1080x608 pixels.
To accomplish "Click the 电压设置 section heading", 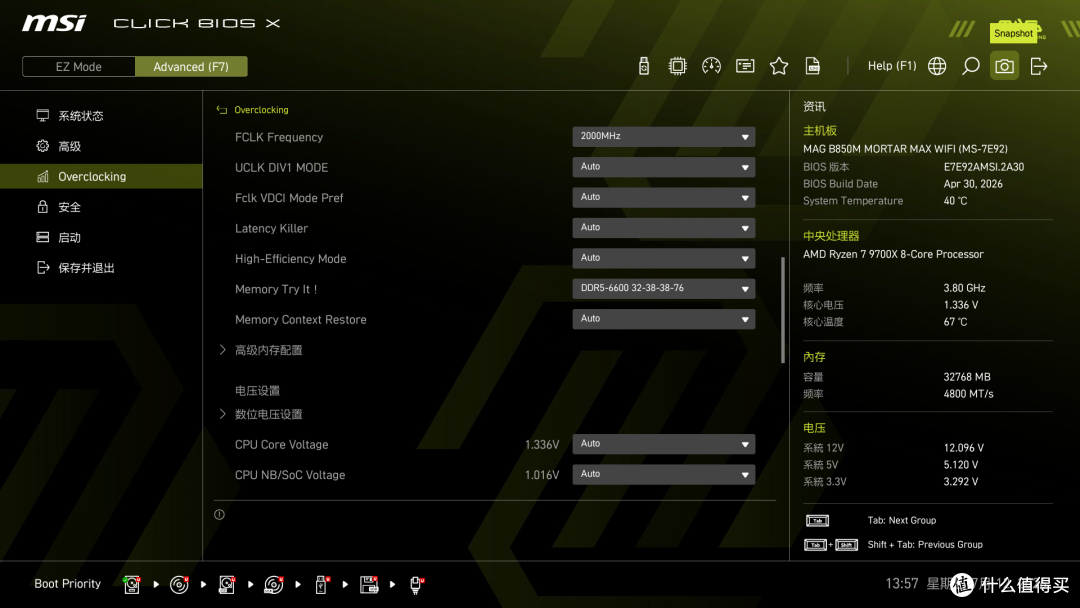I will (x=258, y=390).
